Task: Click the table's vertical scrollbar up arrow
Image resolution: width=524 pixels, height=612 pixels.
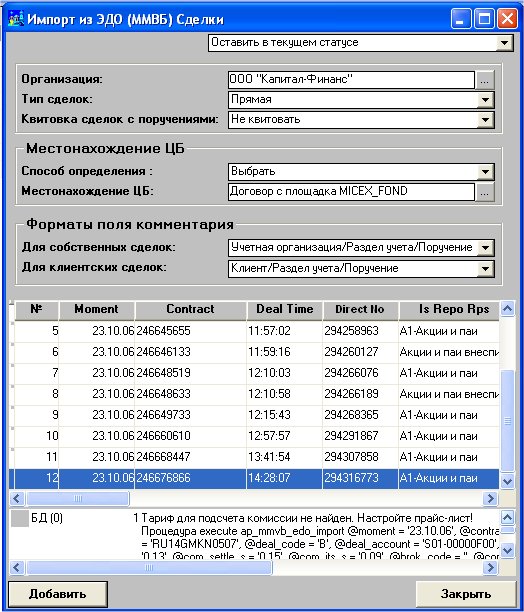Action: [507, 309]
